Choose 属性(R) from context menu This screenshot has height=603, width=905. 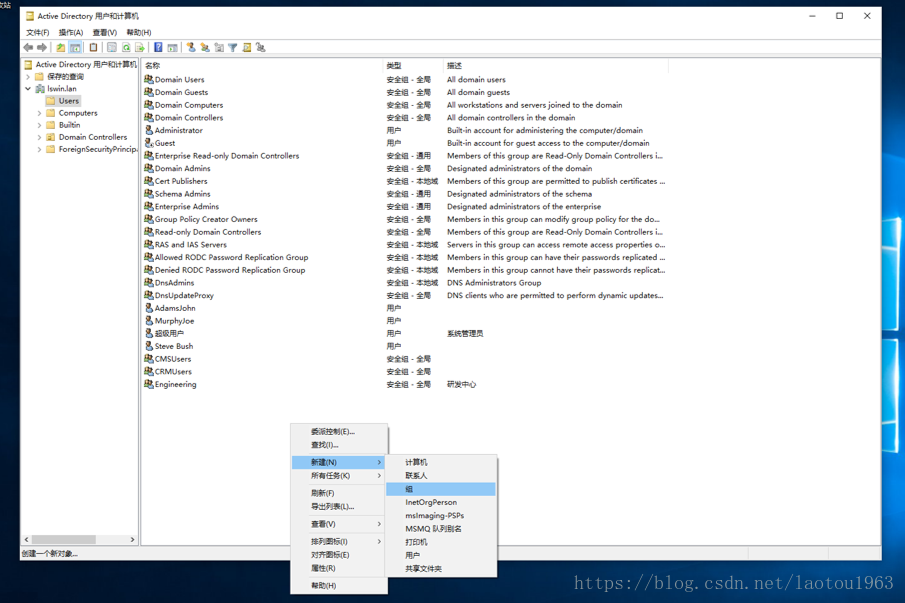tap(339, 568)
